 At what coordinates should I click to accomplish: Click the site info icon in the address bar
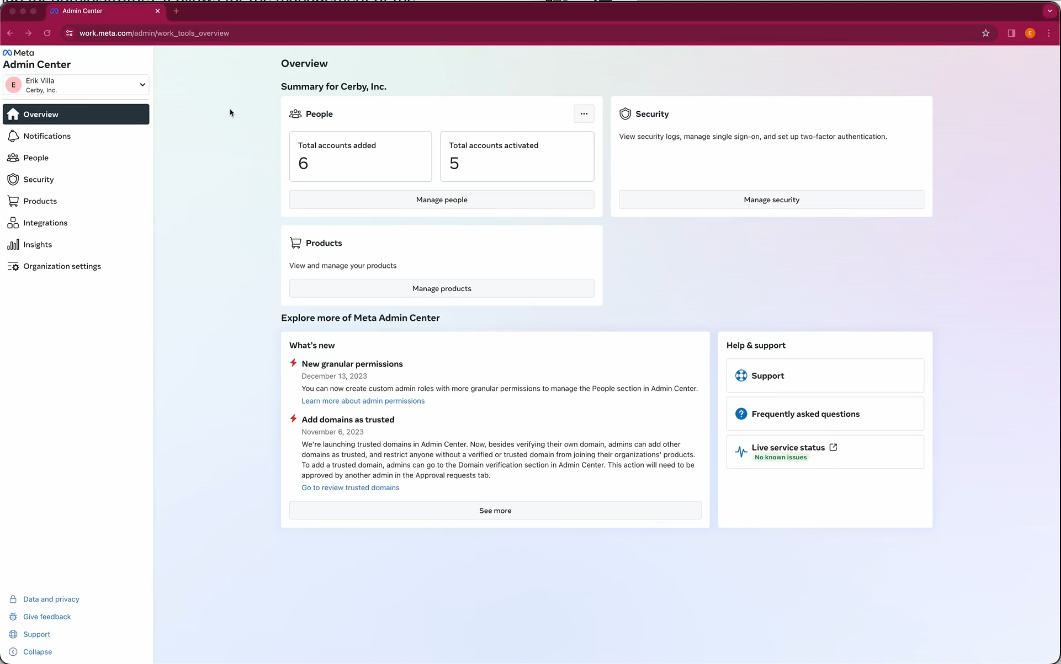click(x=69, y=33)
